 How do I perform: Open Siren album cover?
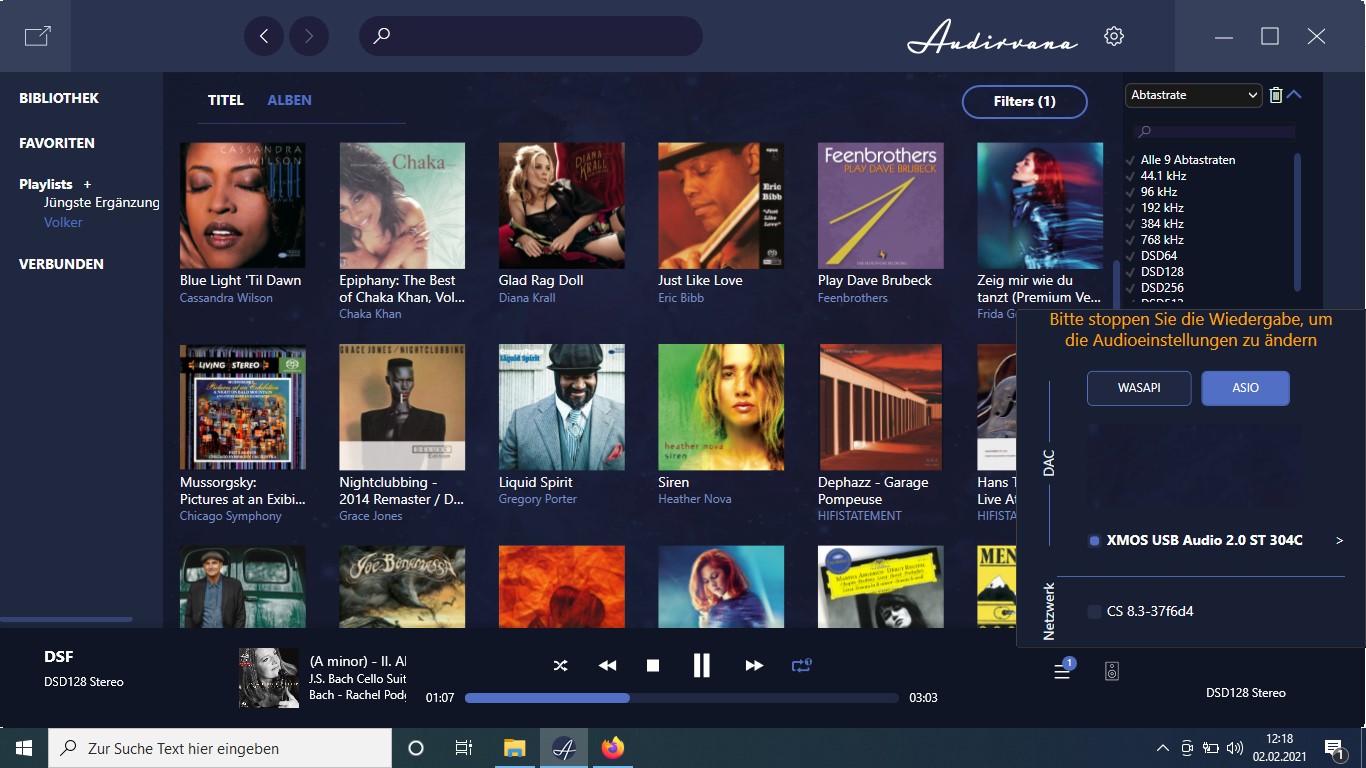pos(721,407)
